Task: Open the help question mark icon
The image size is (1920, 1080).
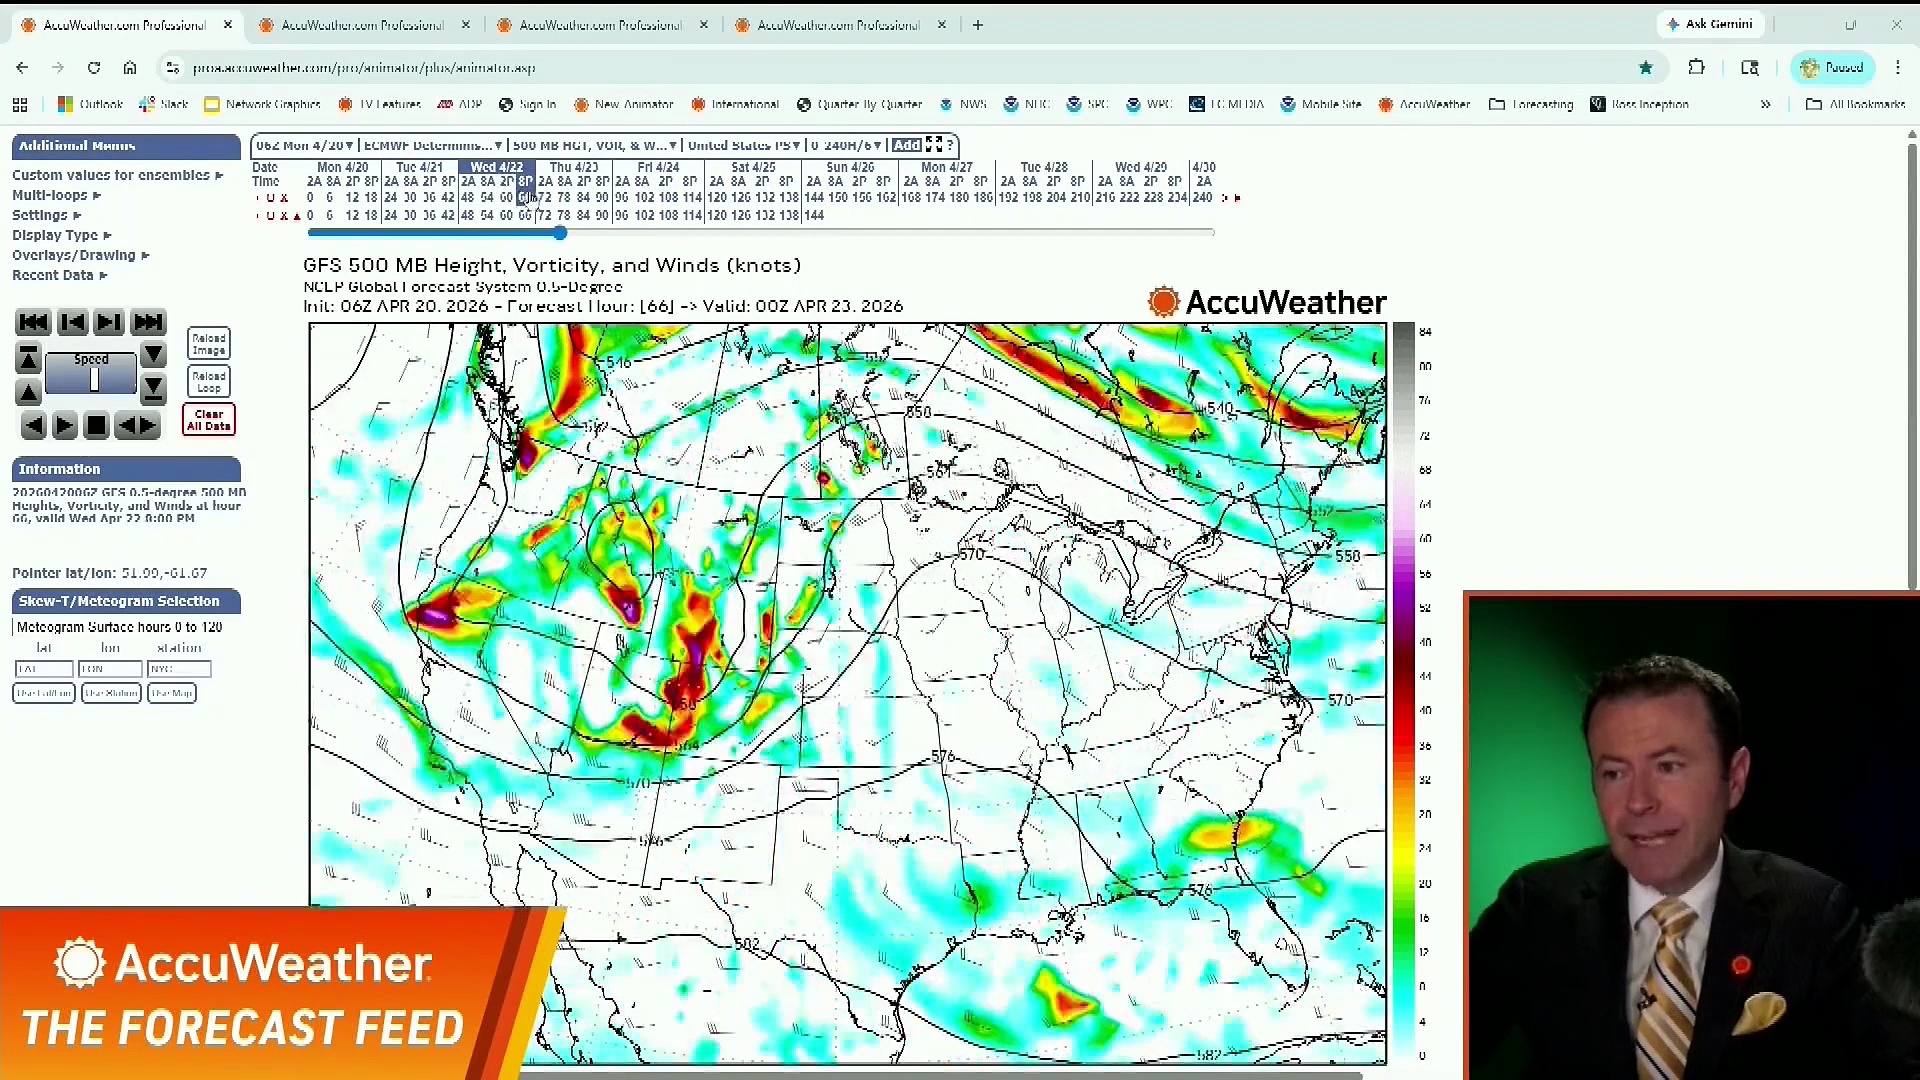Action: (x=951, y=145)
